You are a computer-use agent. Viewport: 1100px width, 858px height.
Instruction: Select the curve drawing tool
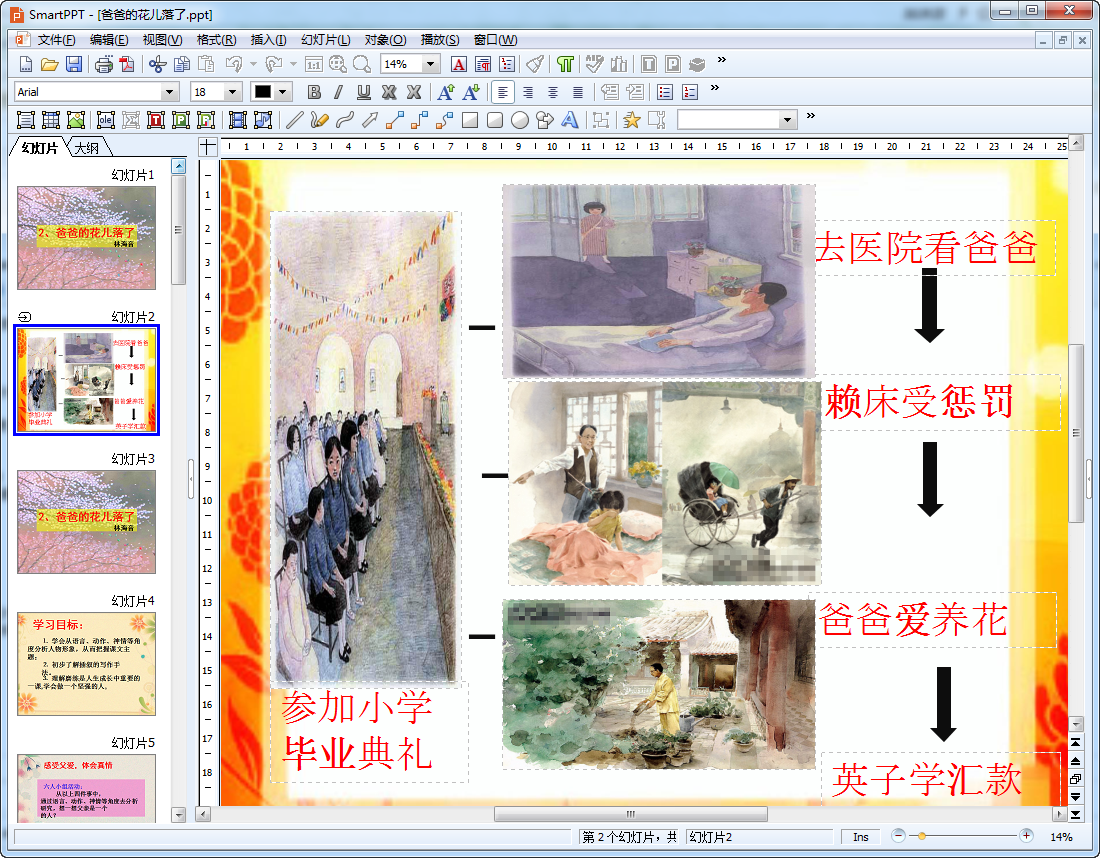click(x=344, y=120)
